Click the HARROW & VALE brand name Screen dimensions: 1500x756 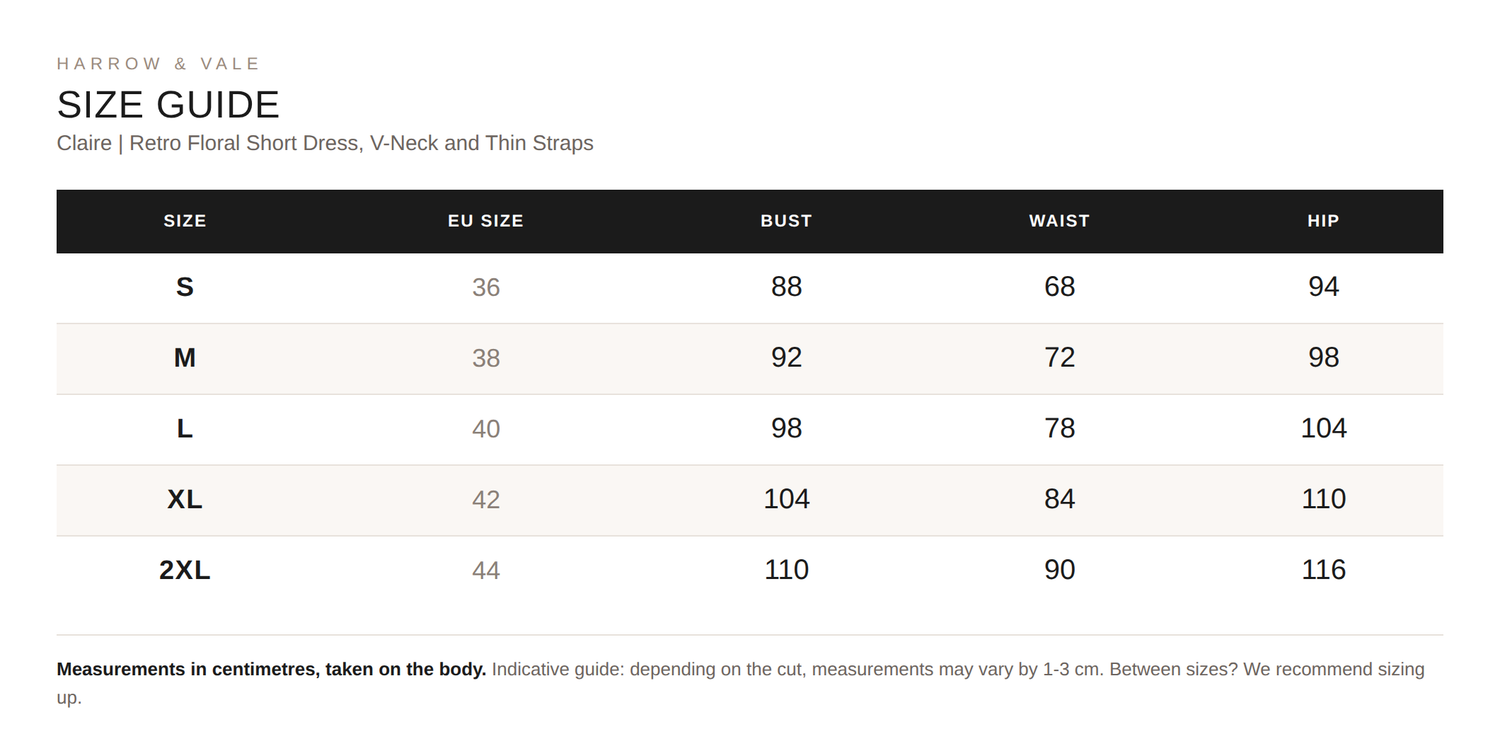[x=158, y=64]
